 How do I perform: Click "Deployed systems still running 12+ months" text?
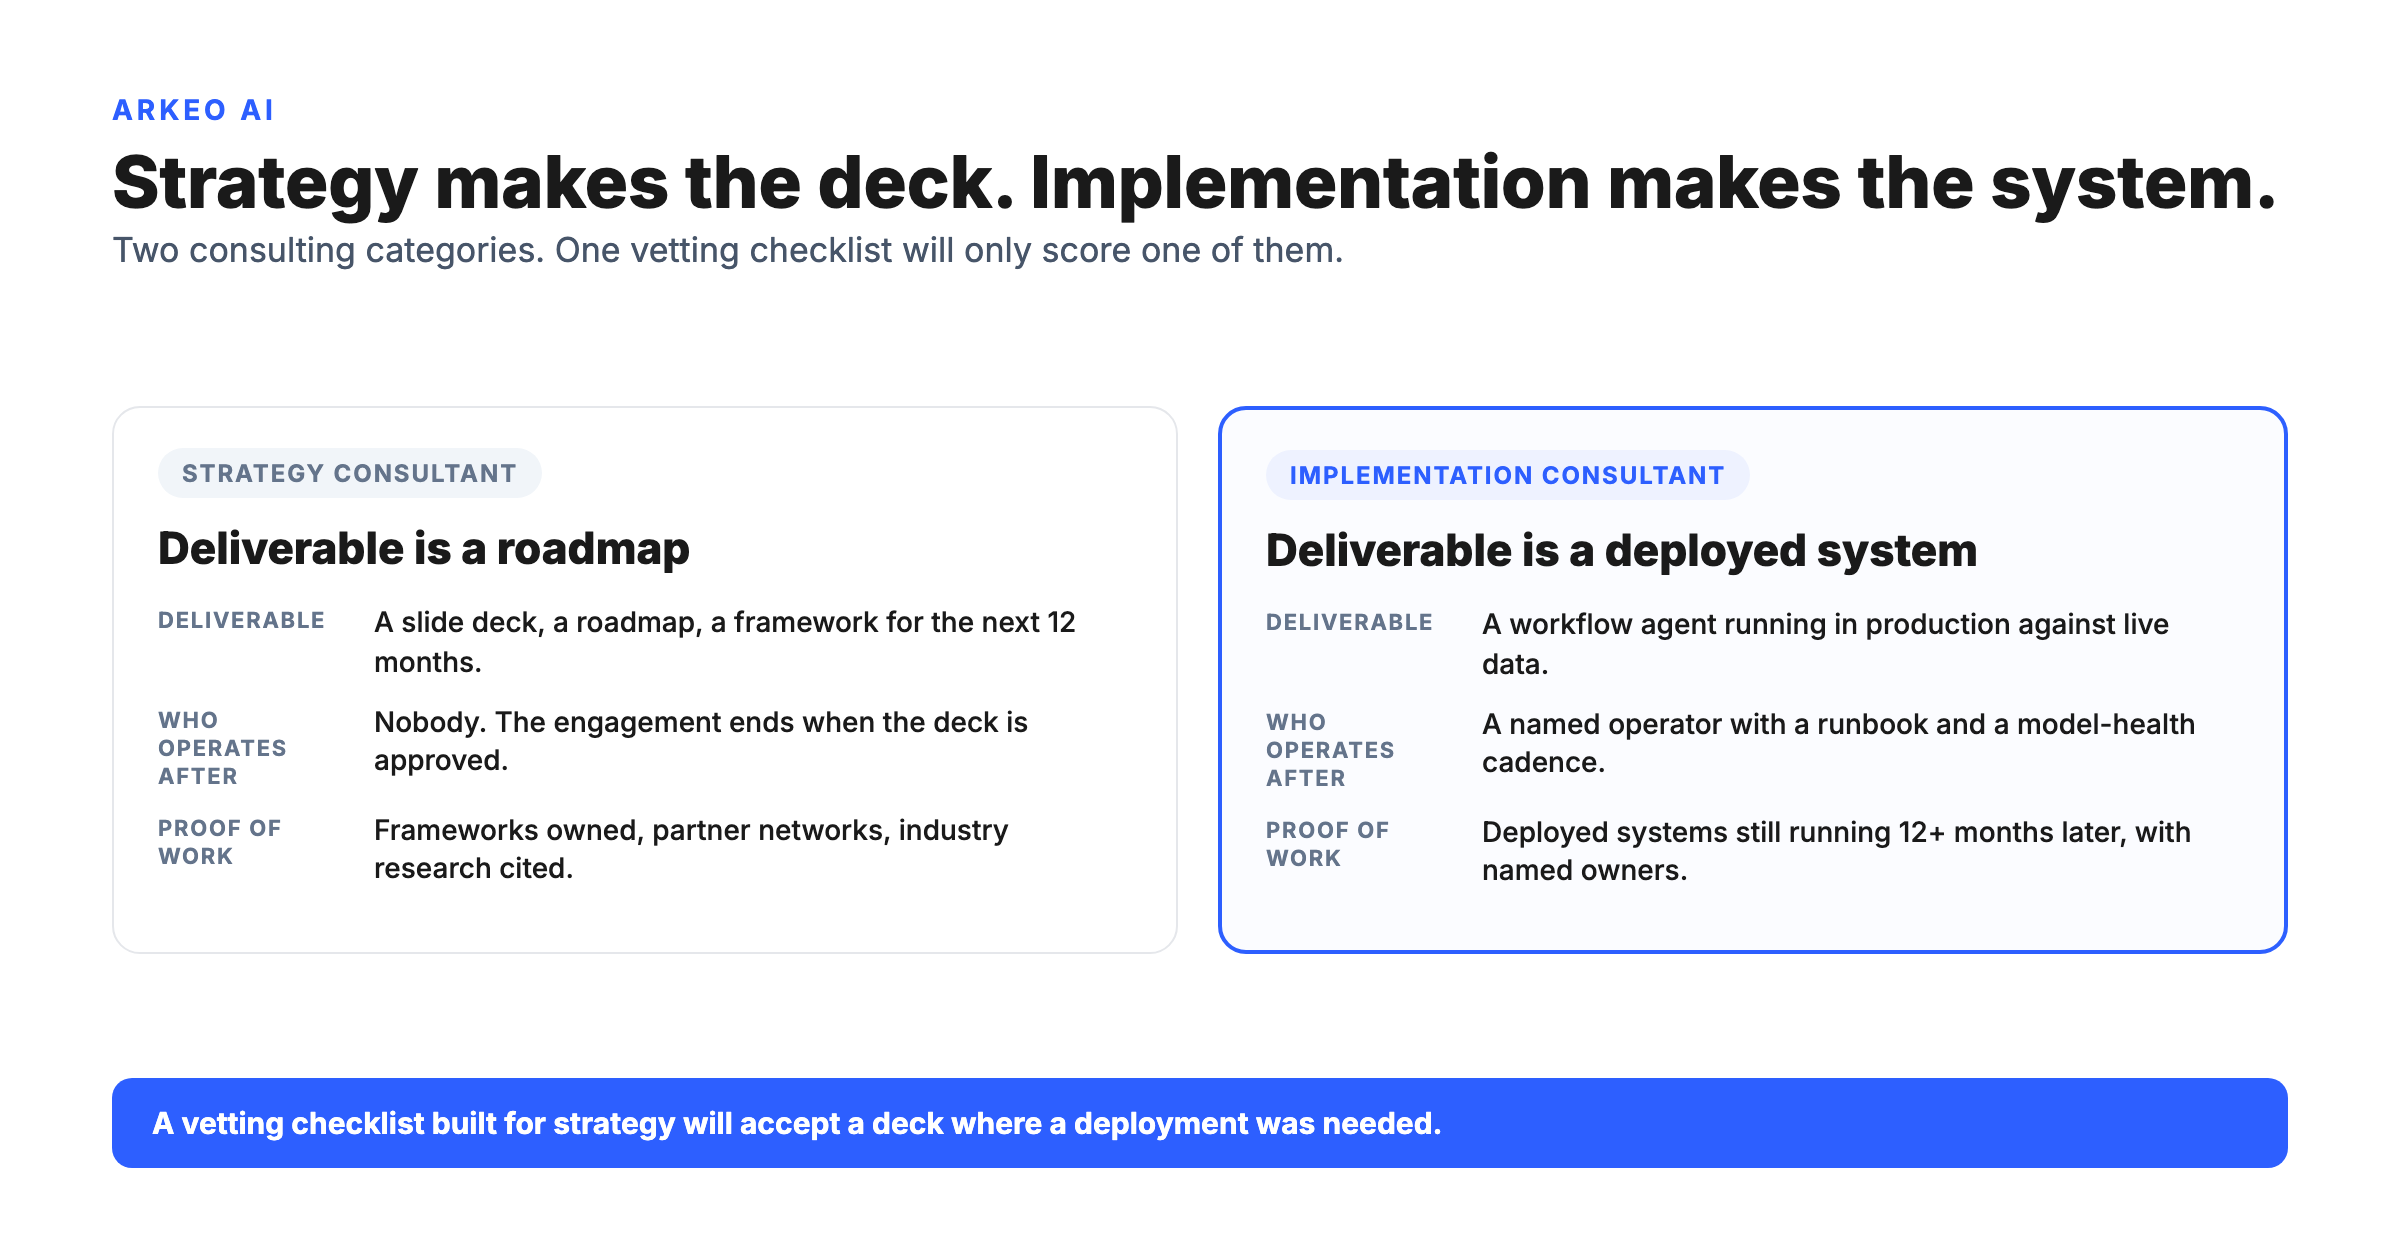point(1836,851)
